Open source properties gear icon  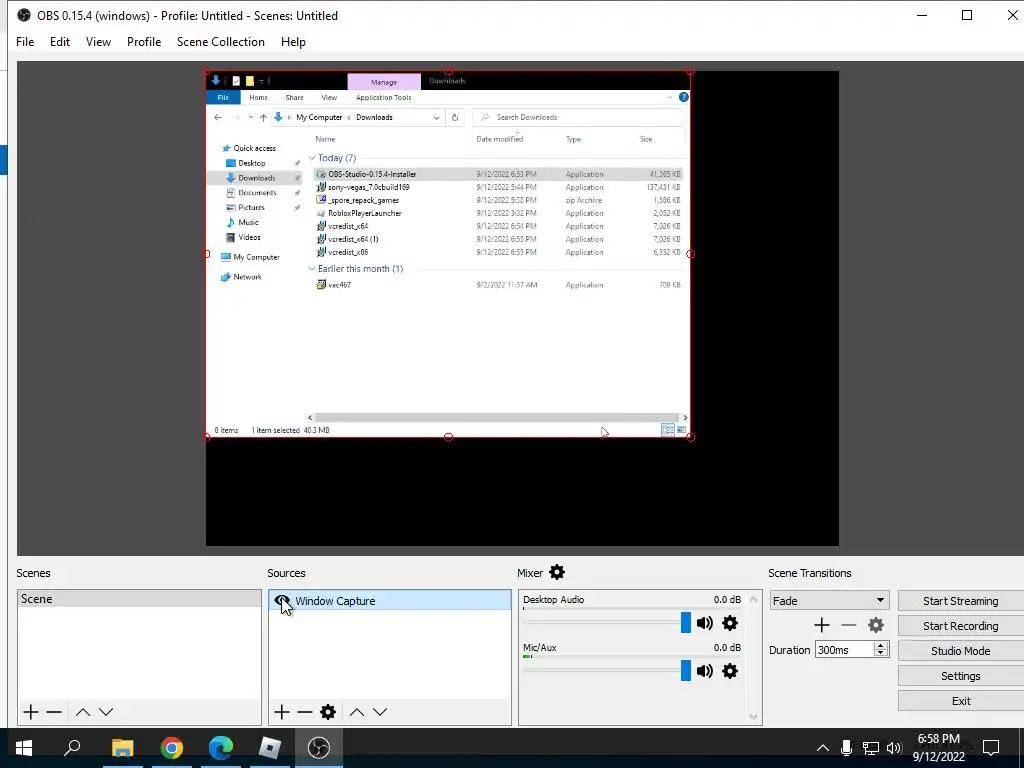[x=328, y=712]
